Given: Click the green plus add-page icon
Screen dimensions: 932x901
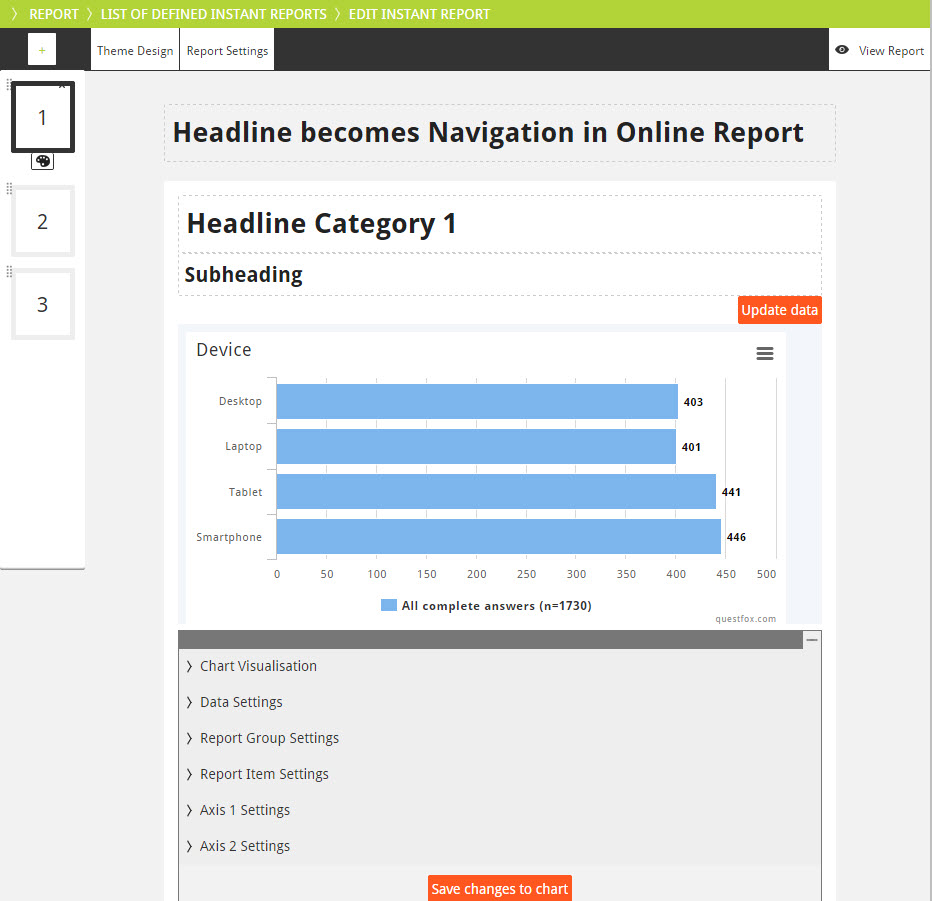Looking at the screenshot, I should 42,50.
